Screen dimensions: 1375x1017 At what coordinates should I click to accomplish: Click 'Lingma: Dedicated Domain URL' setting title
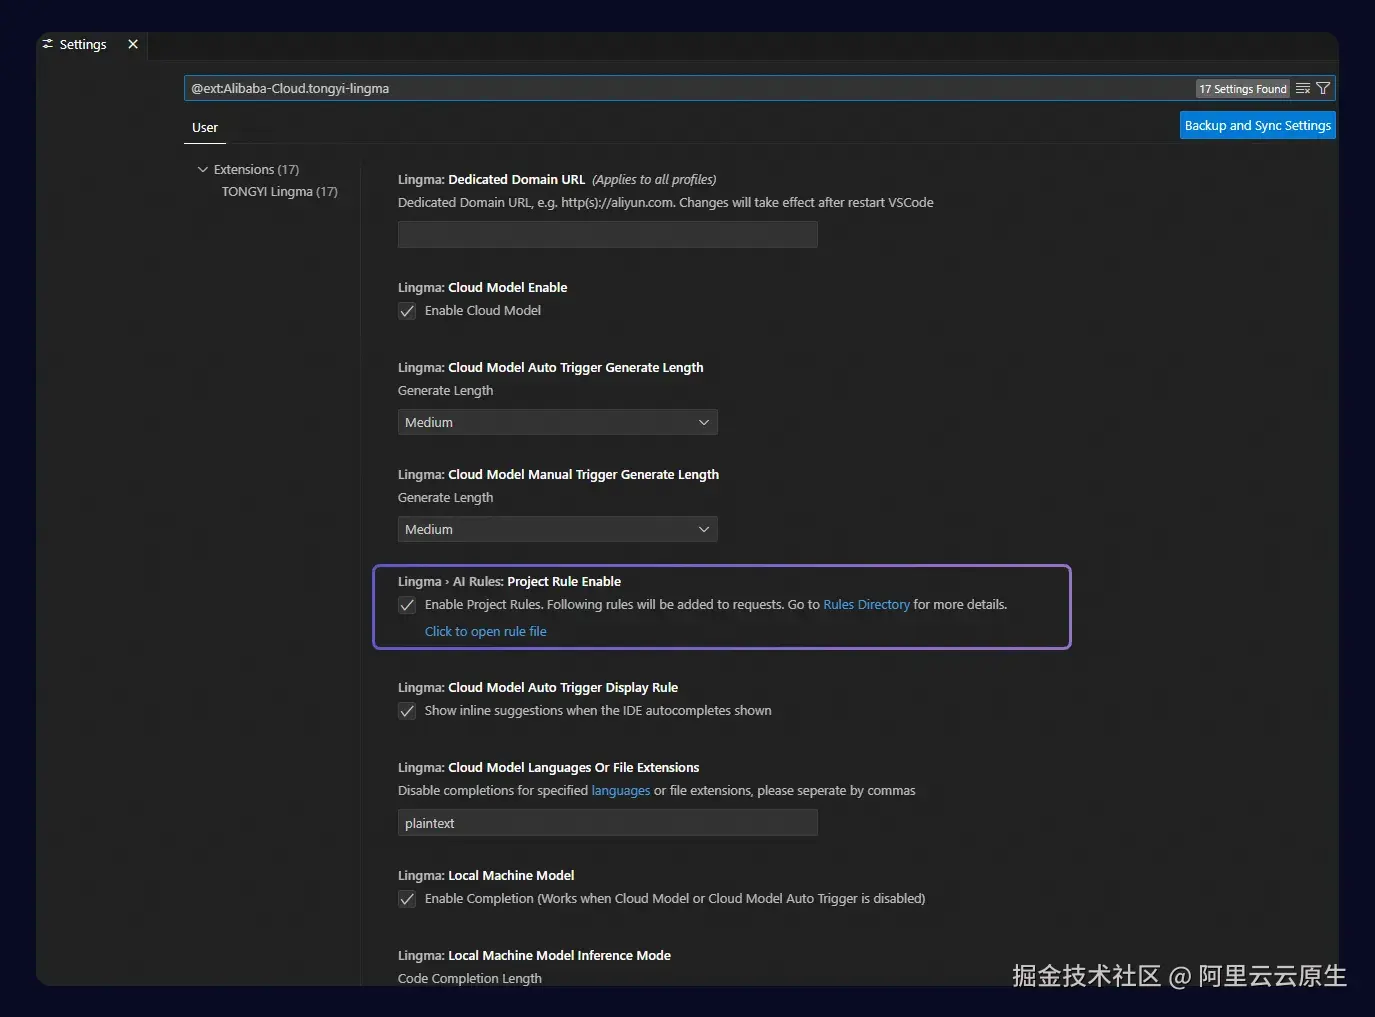coord(492,180)
